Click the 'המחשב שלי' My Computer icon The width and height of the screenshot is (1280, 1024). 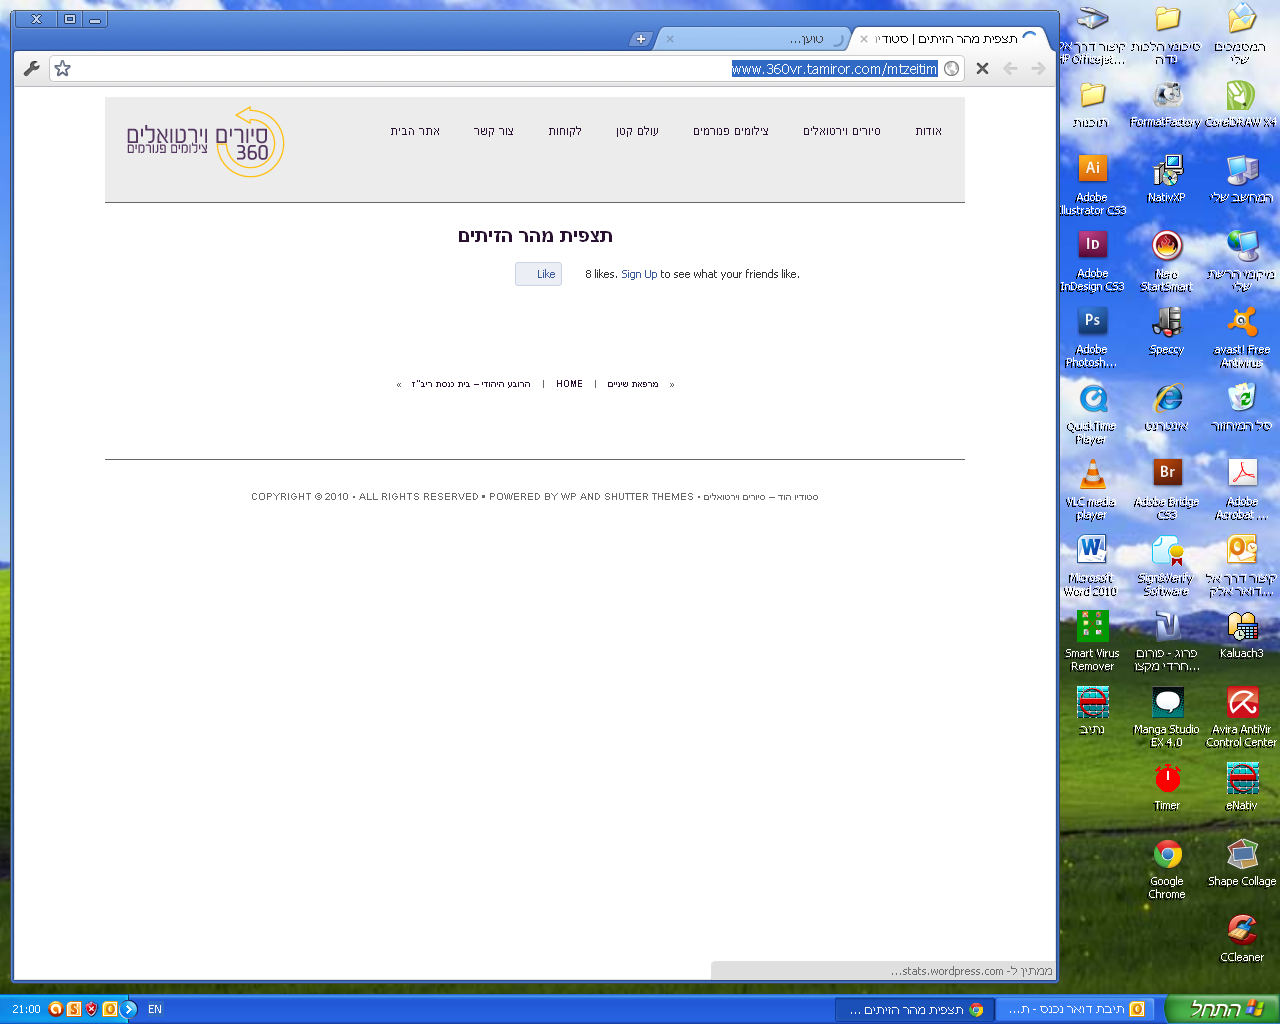pyautogui.click(x=1242, y=179)
